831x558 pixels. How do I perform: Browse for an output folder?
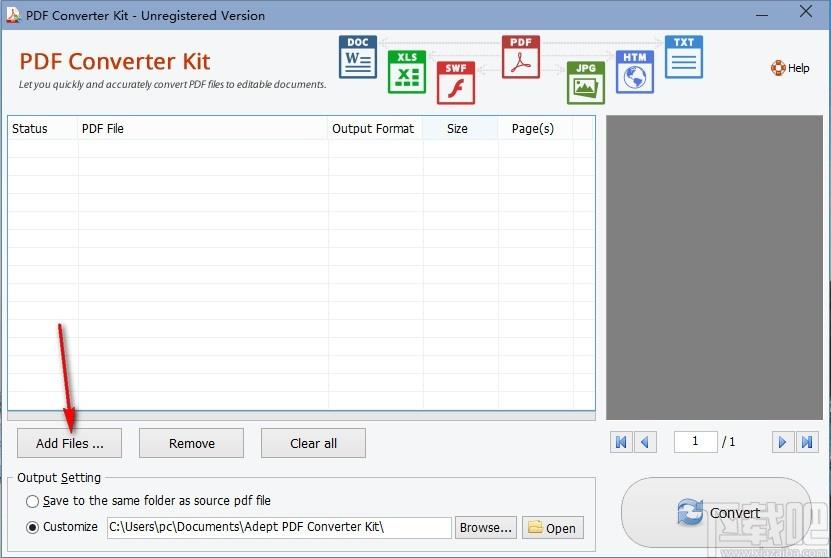(485, 528)
